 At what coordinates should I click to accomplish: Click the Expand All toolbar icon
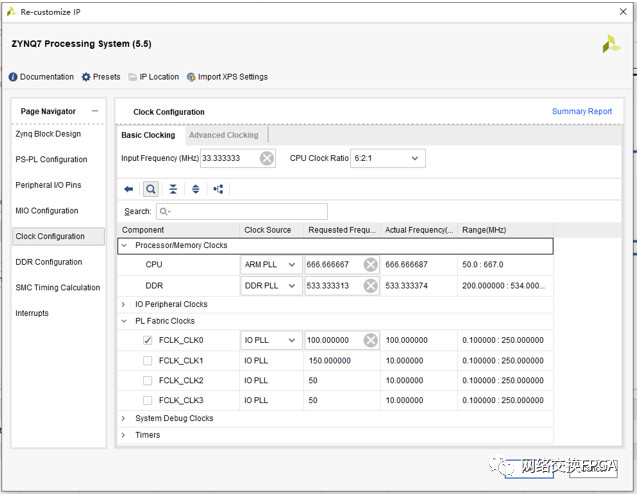point(195,189)
